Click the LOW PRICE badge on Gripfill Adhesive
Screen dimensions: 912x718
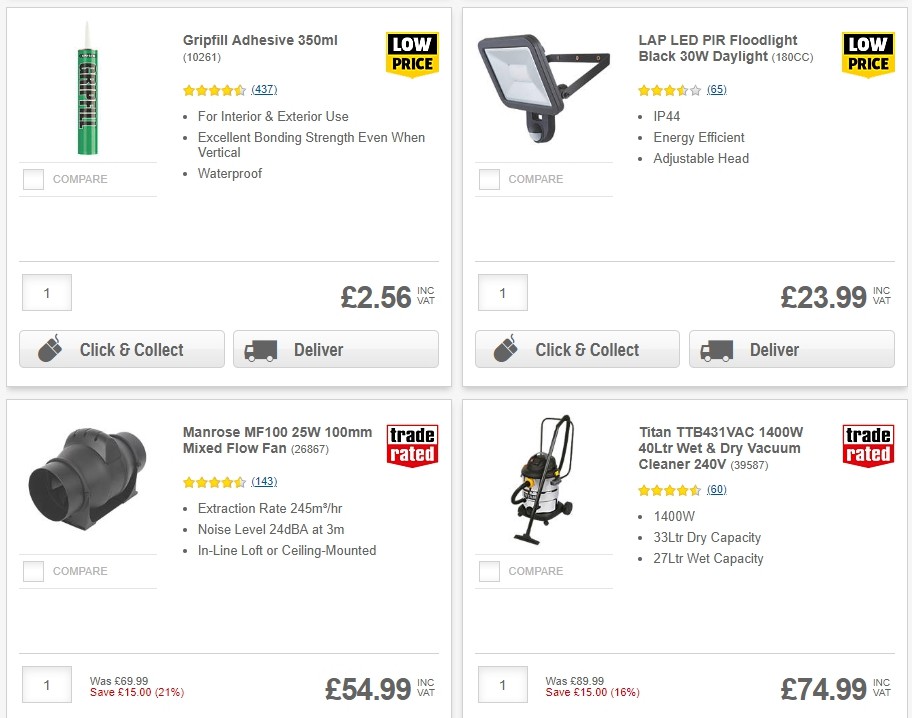tap(412, 55)
